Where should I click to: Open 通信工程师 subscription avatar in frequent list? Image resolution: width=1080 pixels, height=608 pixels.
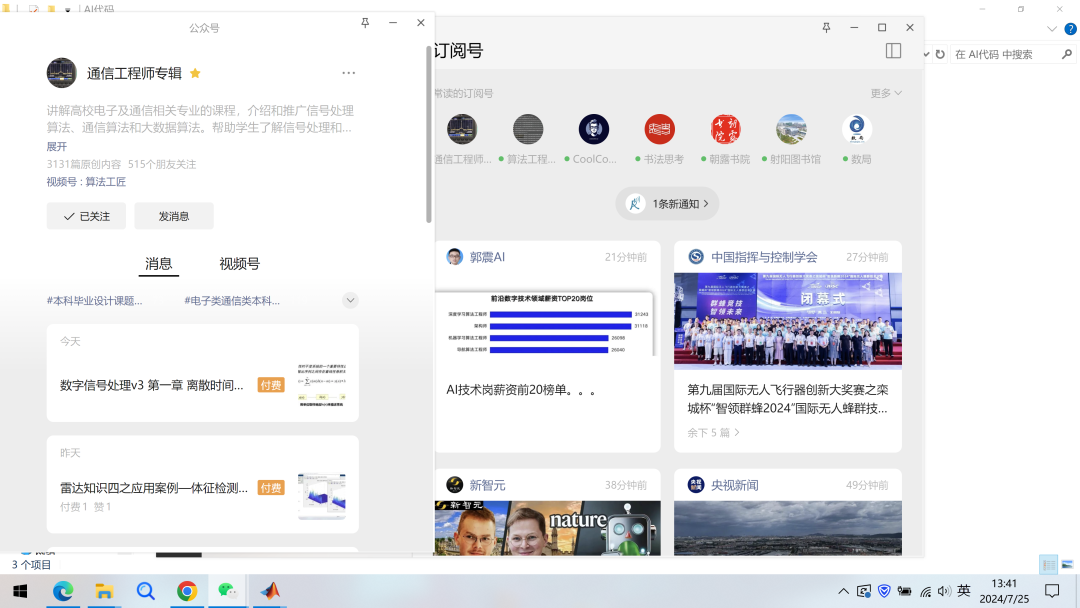click(x=462, y=129)
